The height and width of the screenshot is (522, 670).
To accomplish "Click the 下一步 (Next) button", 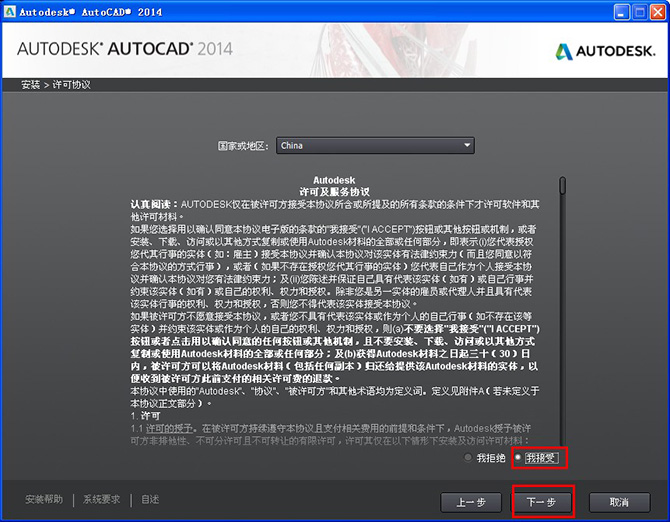I will [541, 502].
